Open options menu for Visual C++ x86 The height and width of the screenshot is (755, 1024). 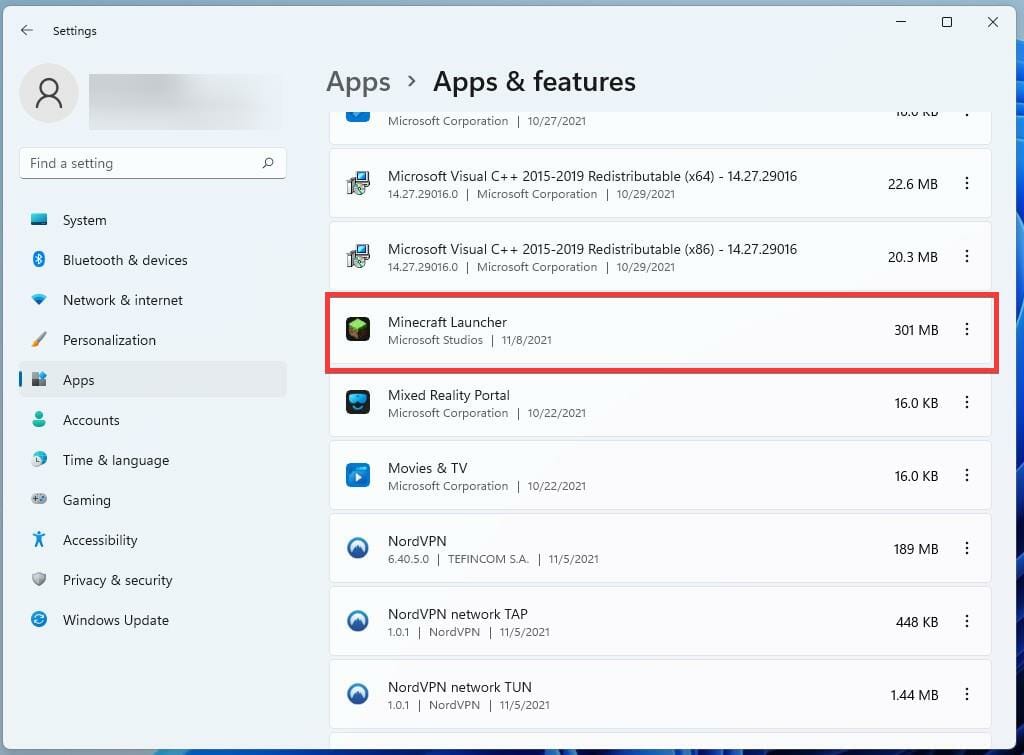[967, 257]
